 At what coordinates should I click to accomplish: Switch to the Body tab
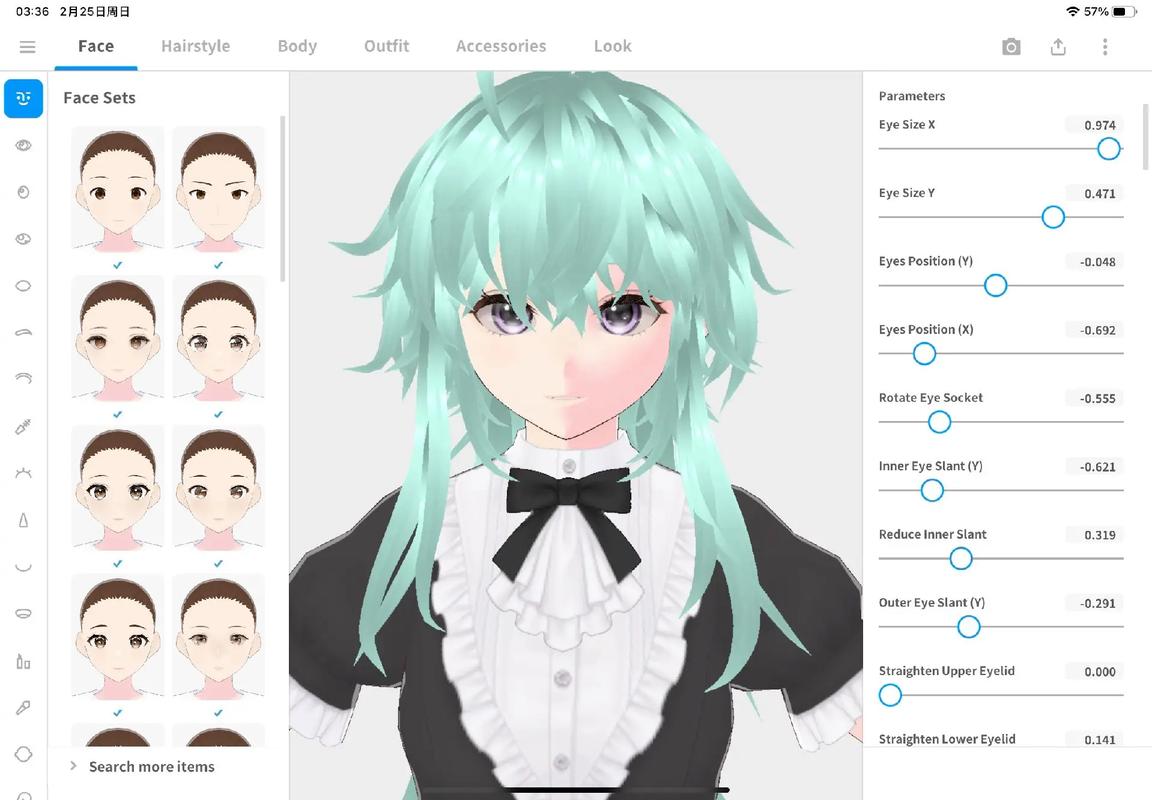297,46
